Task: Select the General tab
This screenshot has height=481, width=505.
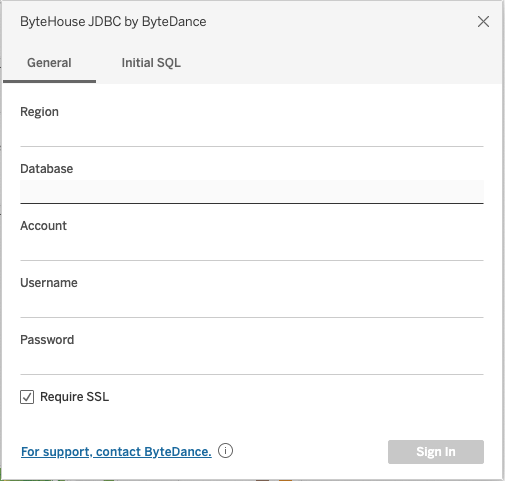Action: (x=49, y=63)
